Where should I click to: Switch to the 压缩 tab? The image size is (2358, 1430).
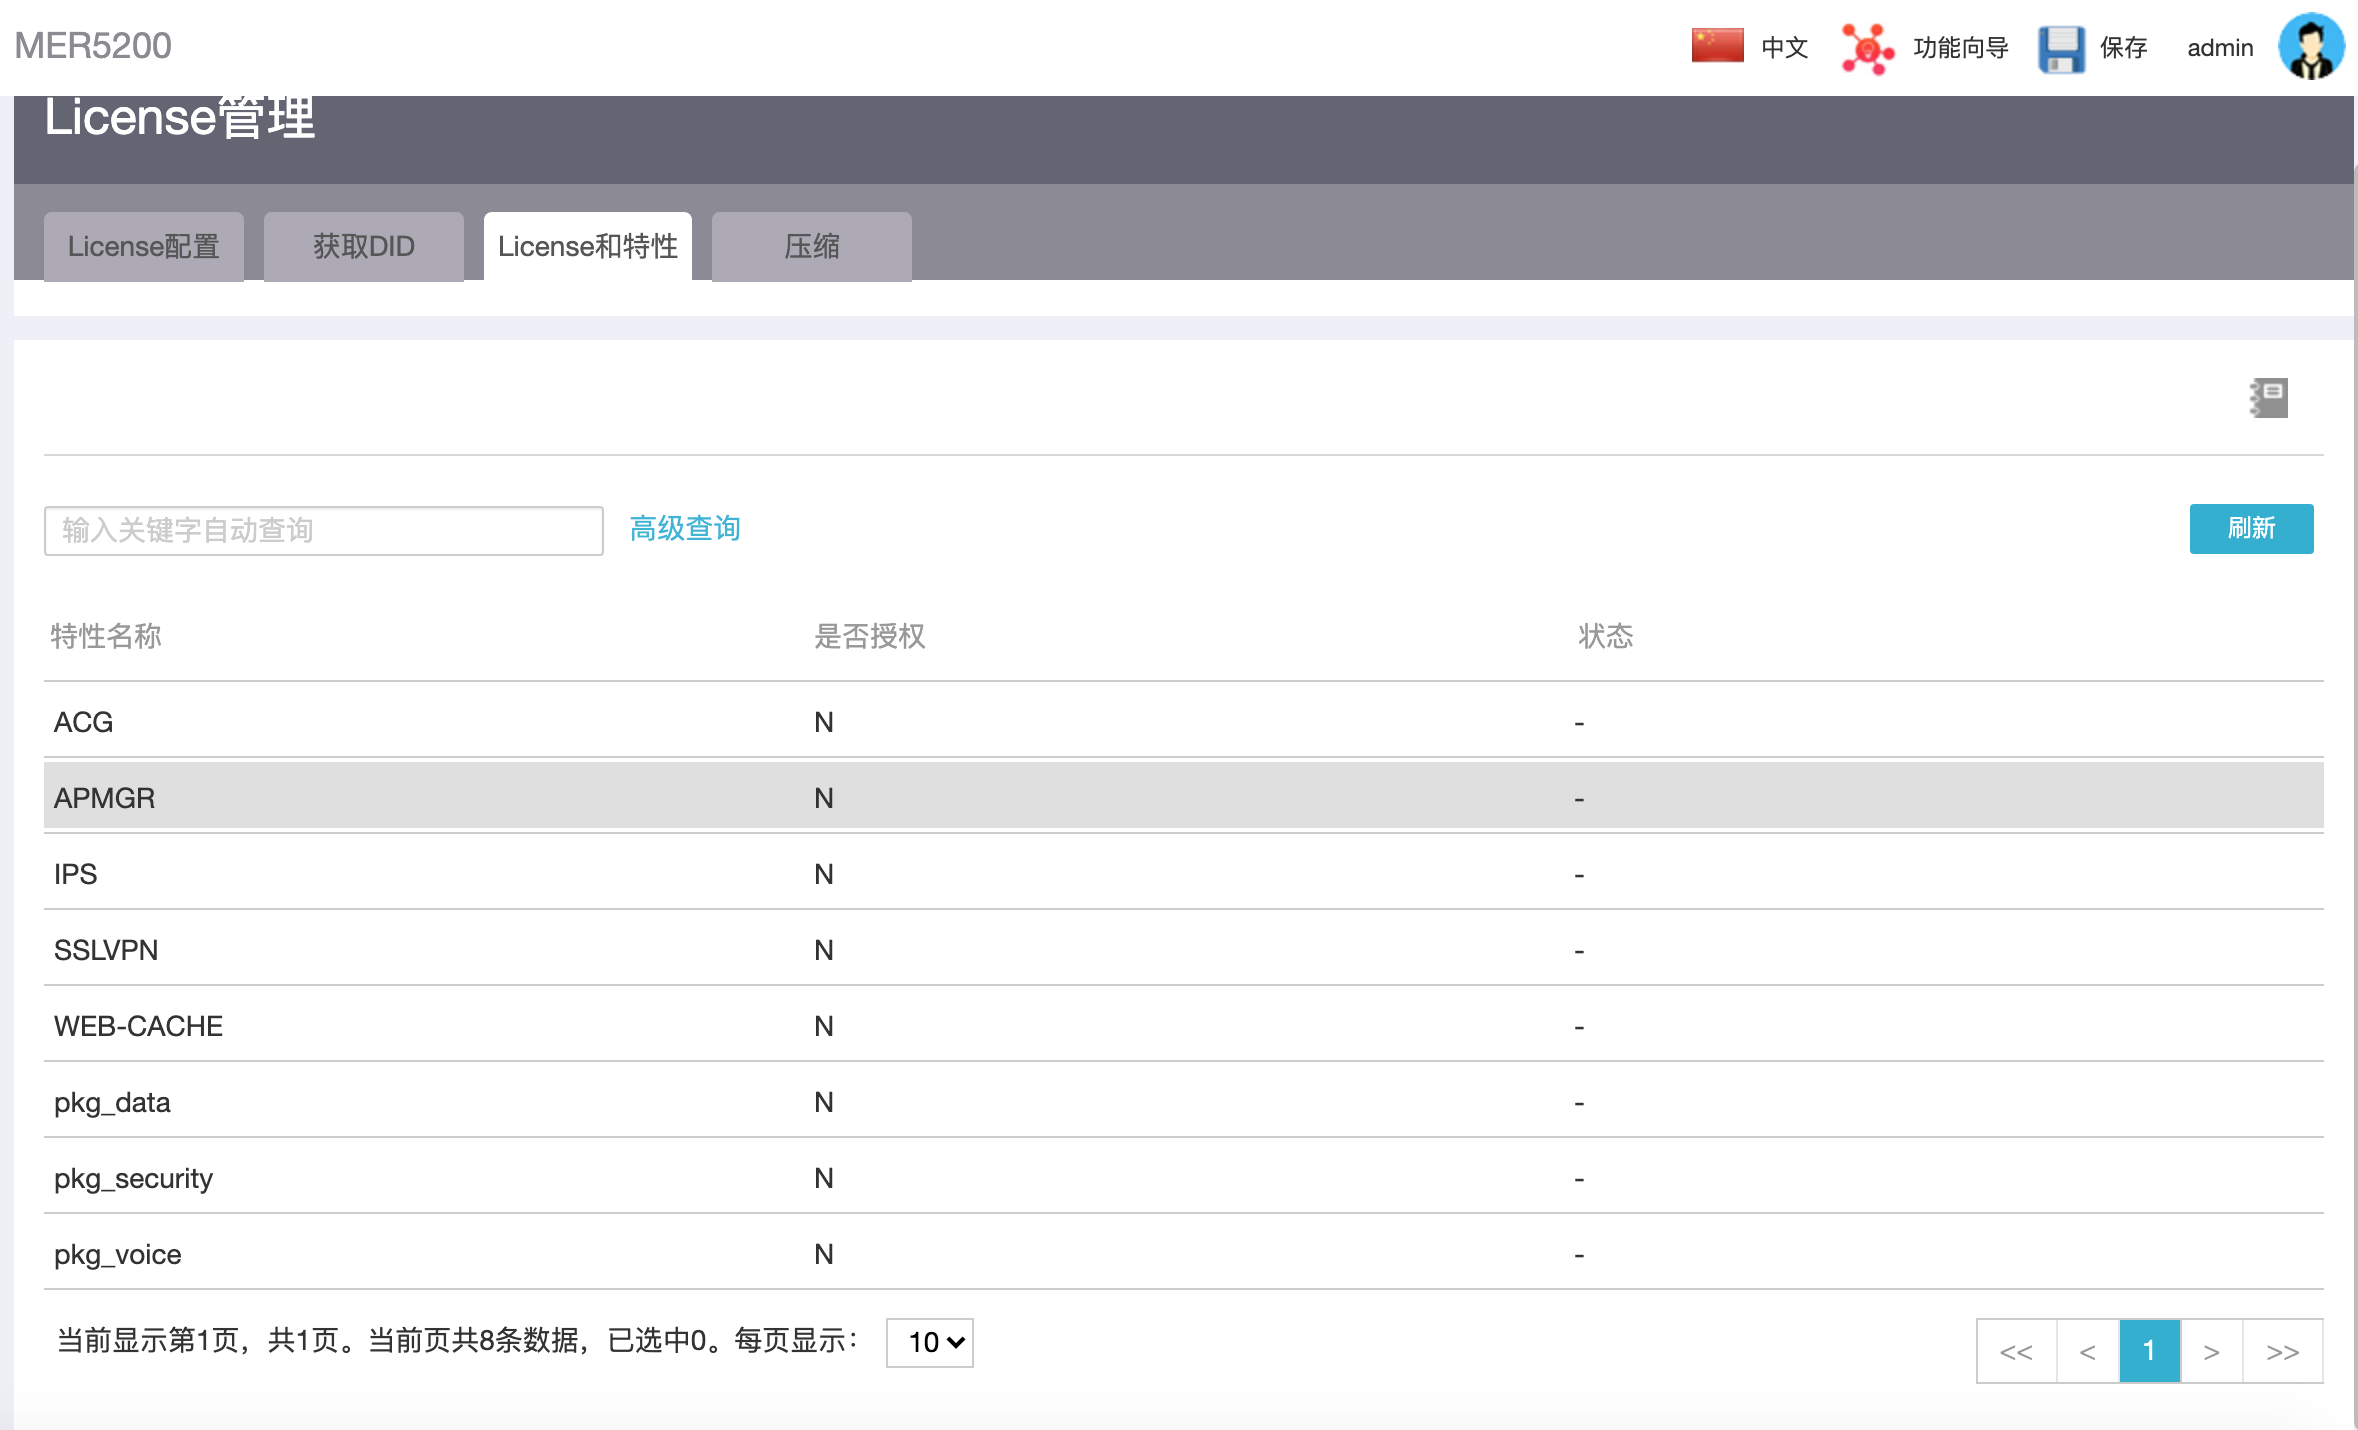tap(811, 246)
